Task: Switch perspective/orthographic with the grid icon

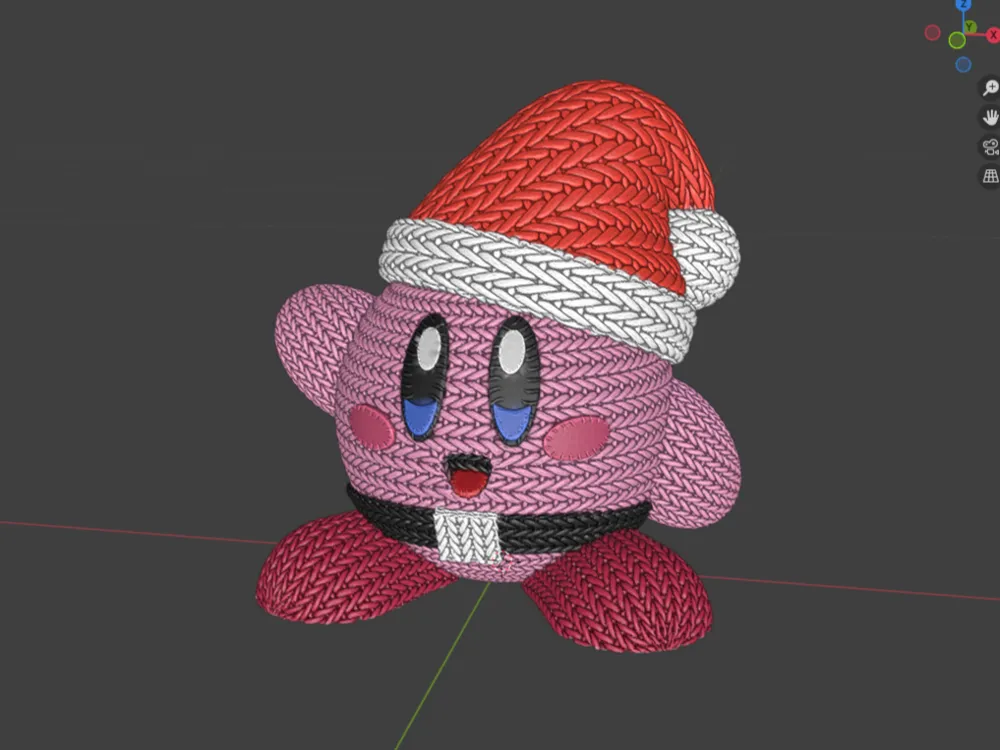Action: 990,176
